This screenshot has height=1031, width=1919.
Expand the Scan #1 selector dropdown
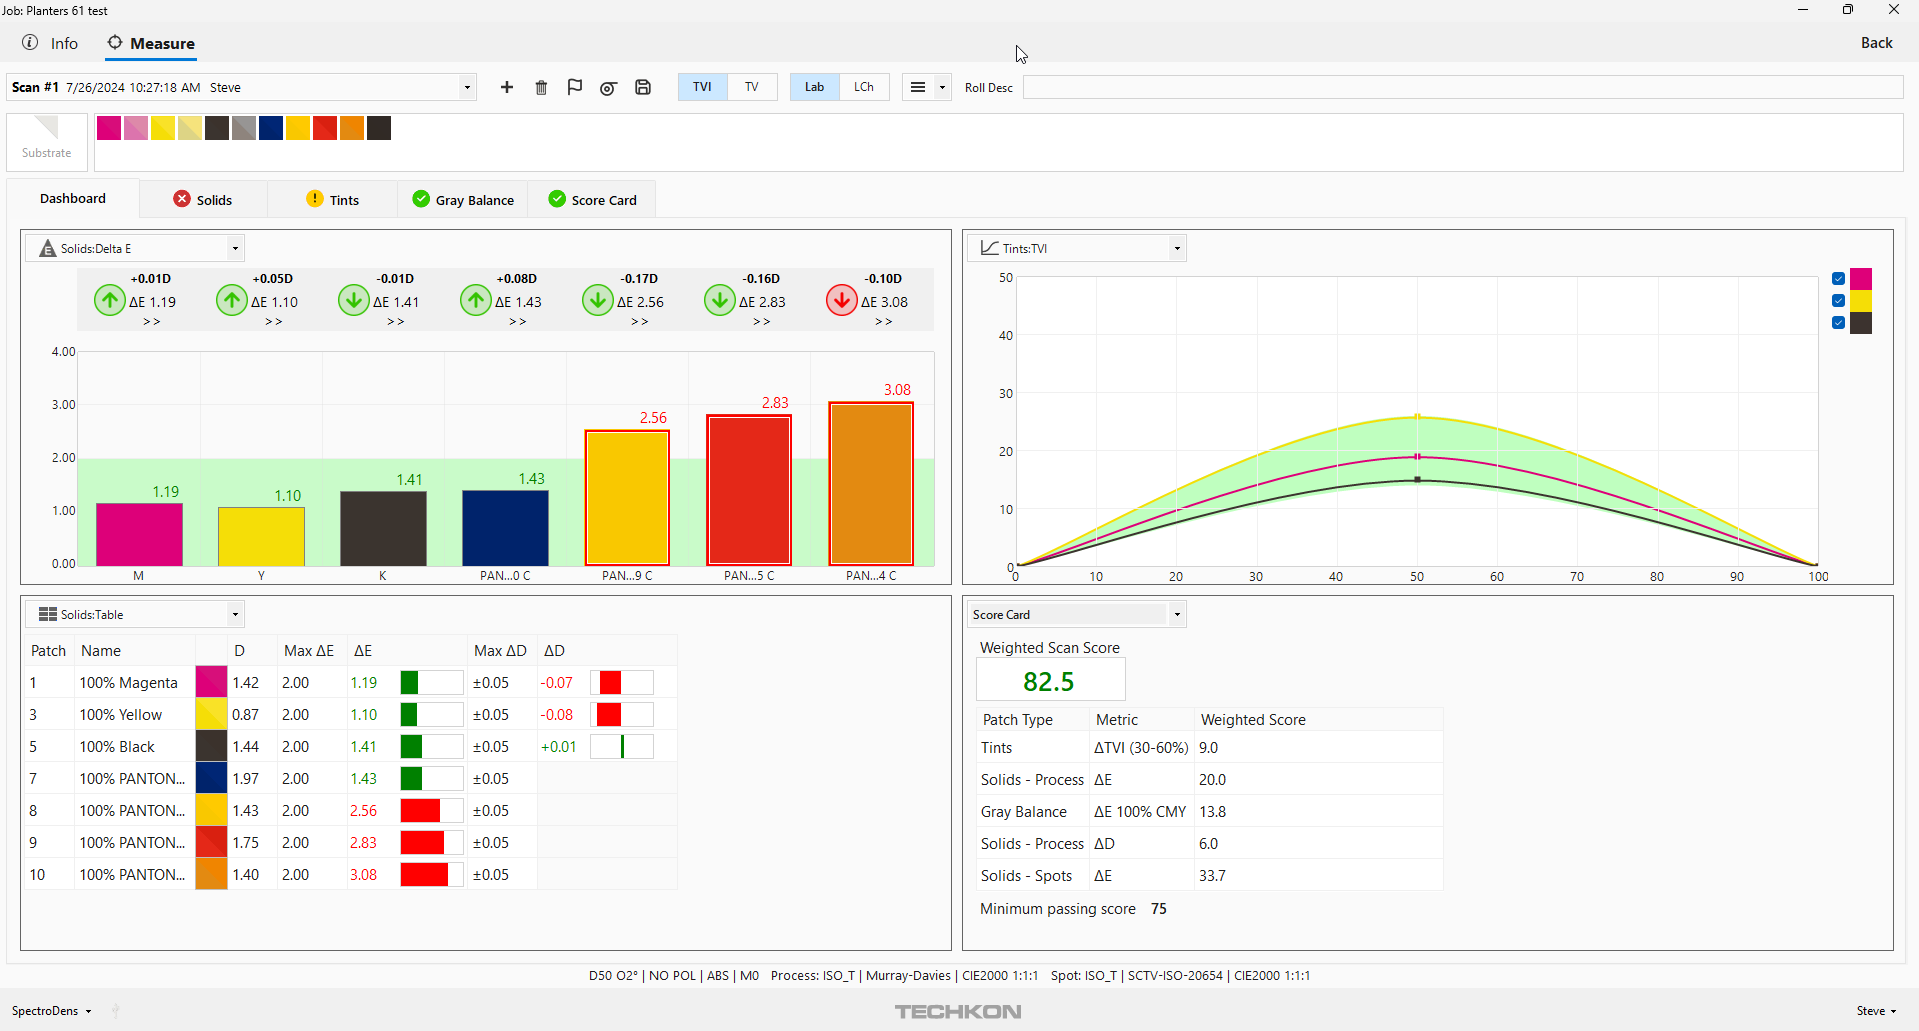[x=466, y=88]
